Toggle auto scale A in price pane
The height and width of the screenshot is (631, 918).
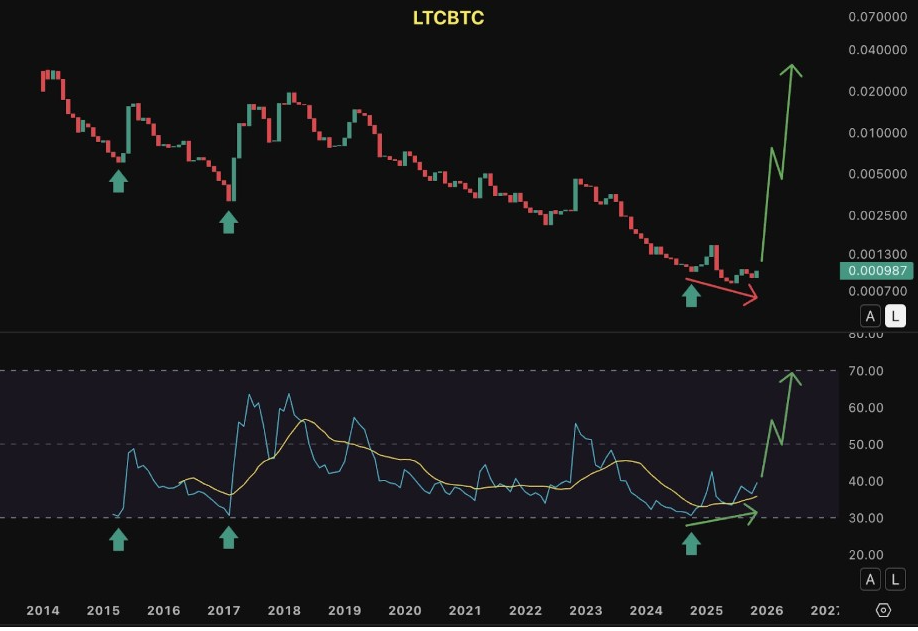pyautogui.click(x=870, y=316)
